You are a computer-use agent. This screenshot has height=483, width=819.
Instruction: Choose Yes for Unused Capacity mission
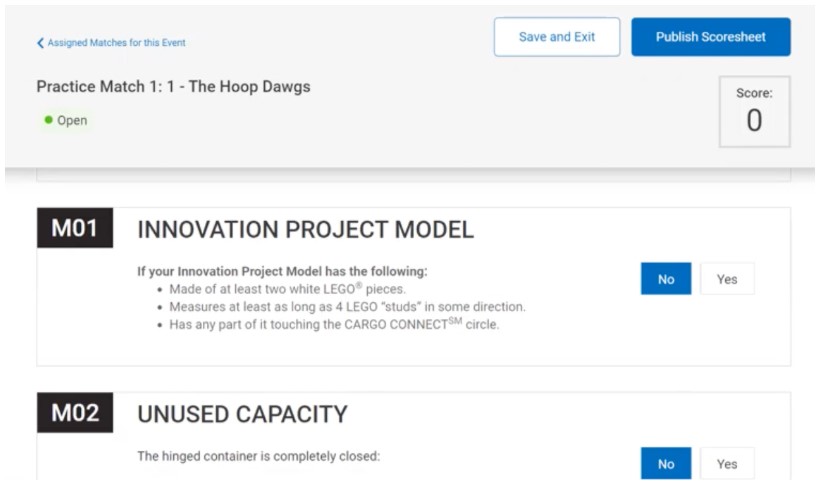[727, 464]
